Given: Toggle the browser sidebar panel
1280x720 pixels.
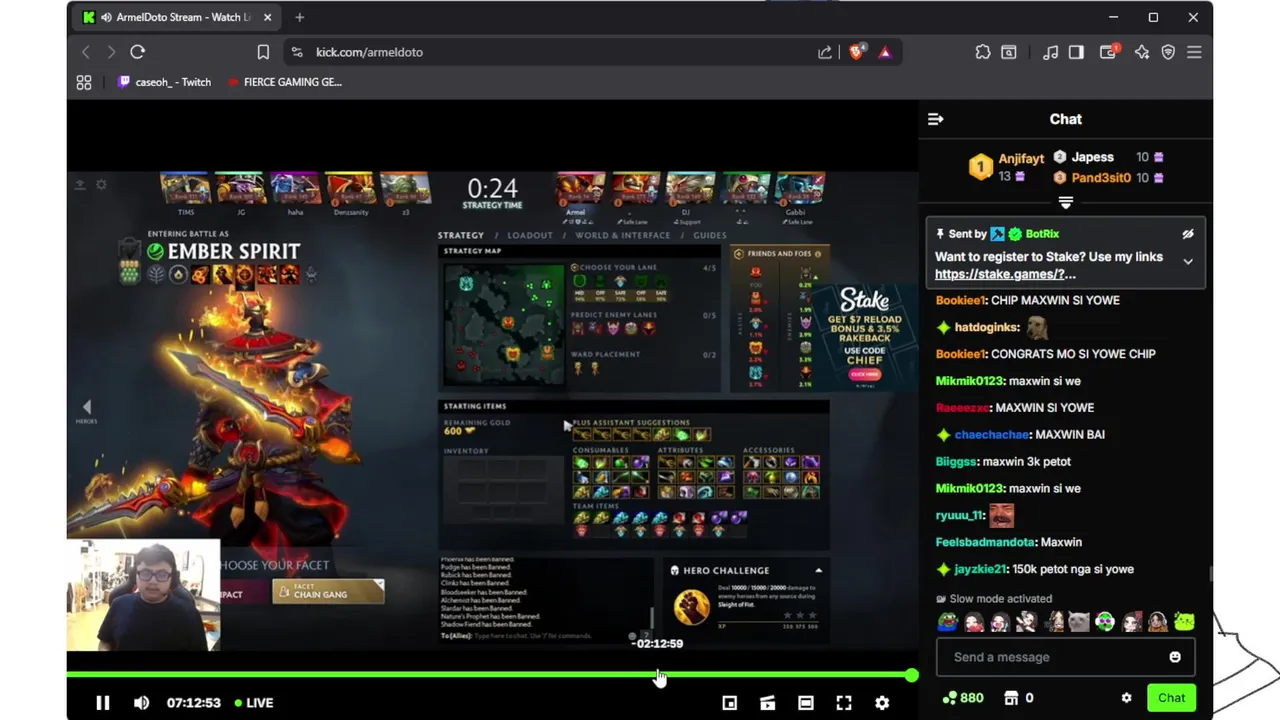Looking at the screenshot, I should 1076,52.
